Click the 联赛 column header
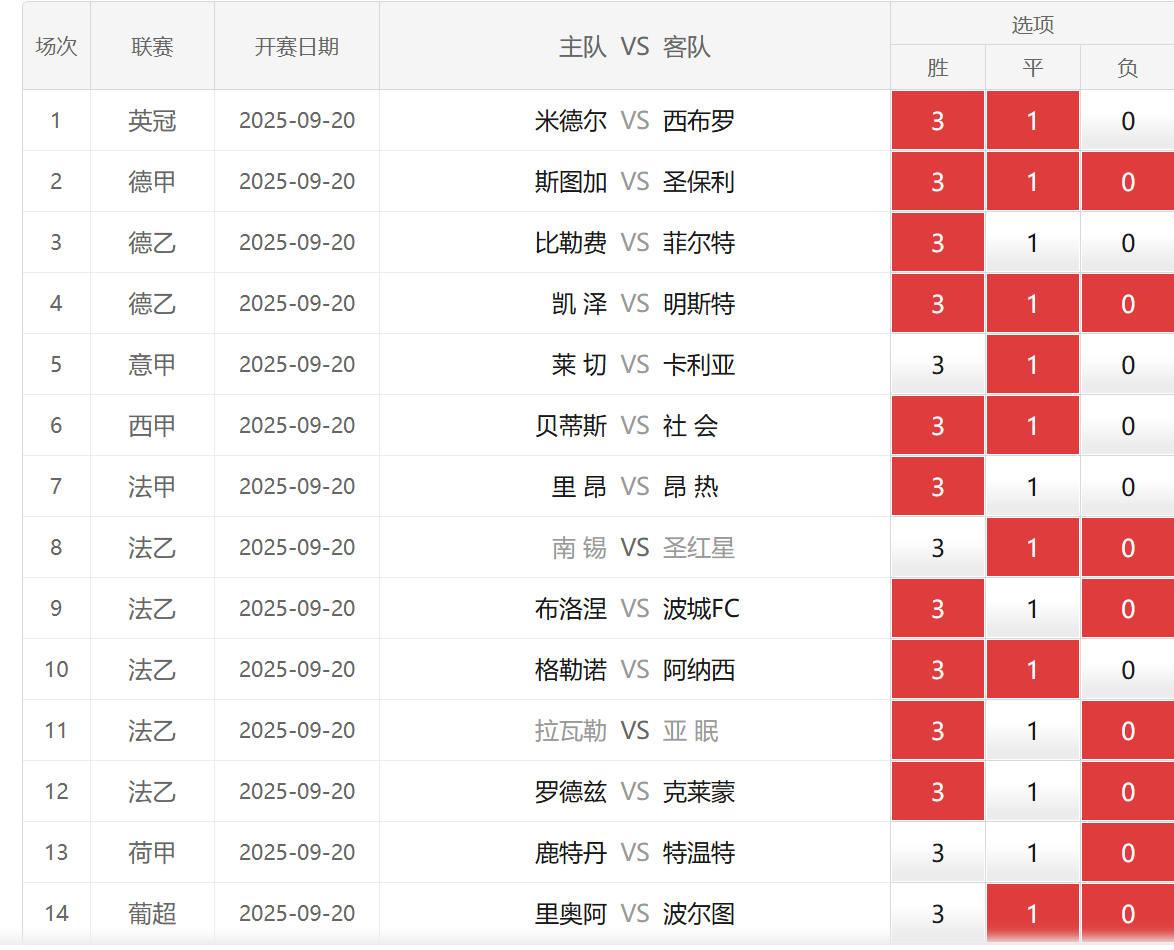Viewport: 1174px width, 950px height. point(152,47)
